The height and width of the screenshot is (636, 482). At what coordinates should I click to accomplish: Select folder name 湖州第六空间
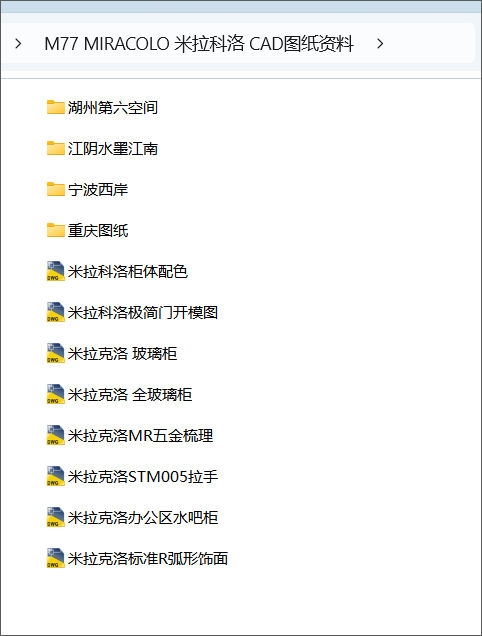pyautogui.click(x=113, y=107)
